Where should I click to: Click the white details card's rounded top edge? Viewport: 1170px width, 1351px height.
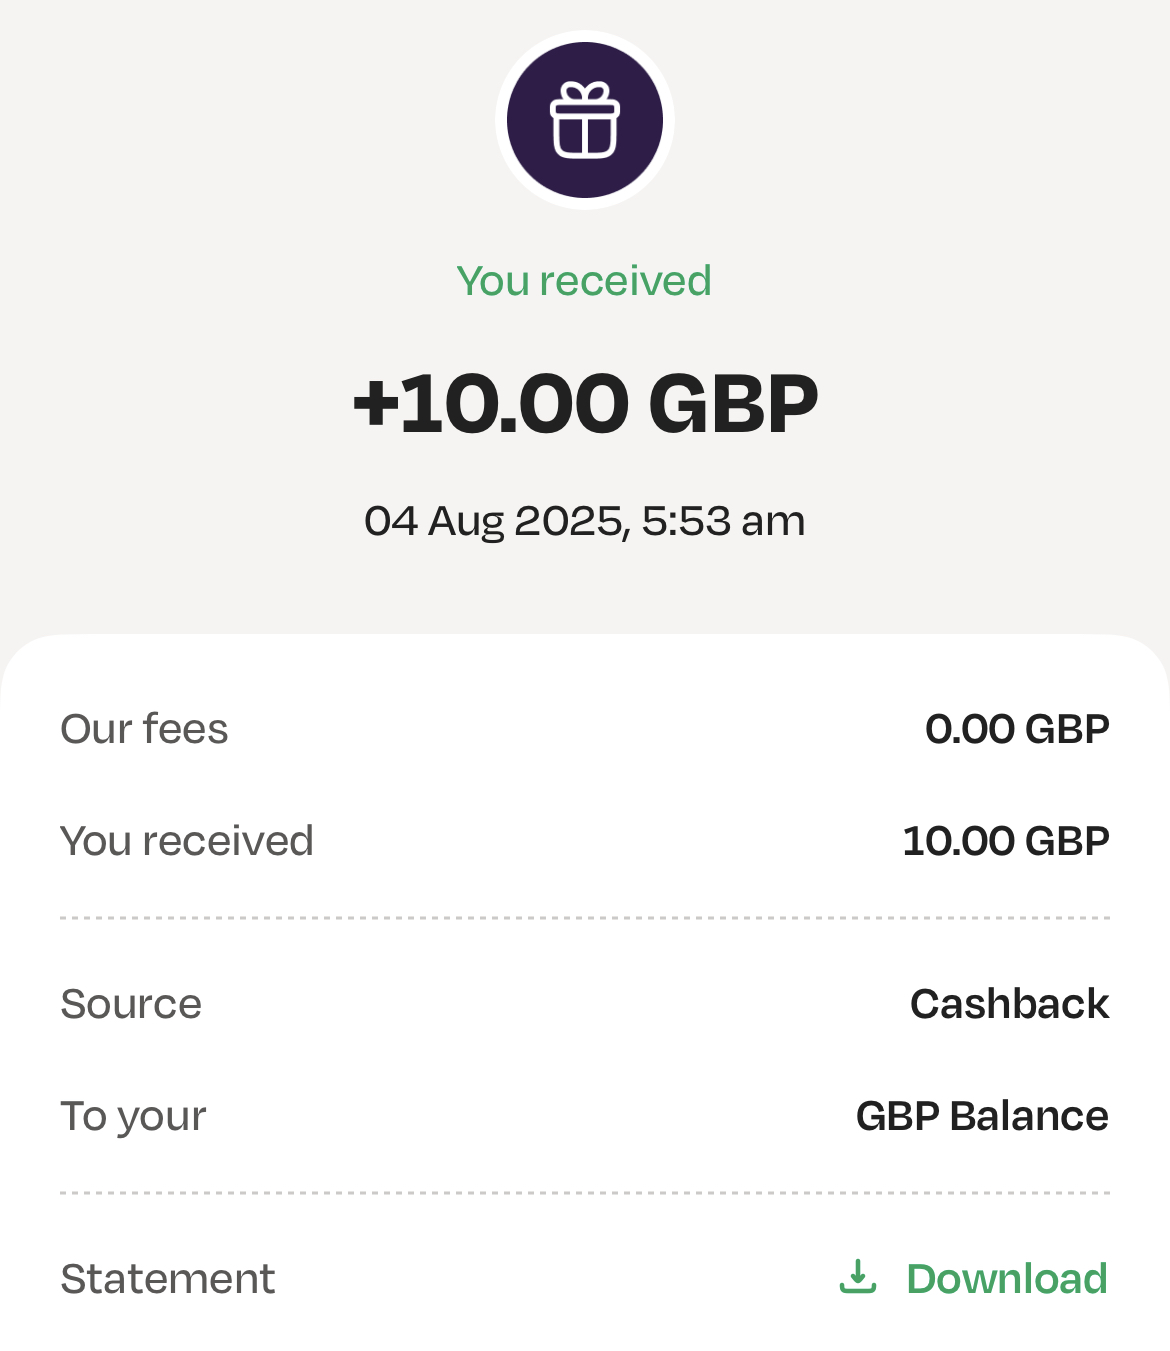click(585, 640)
